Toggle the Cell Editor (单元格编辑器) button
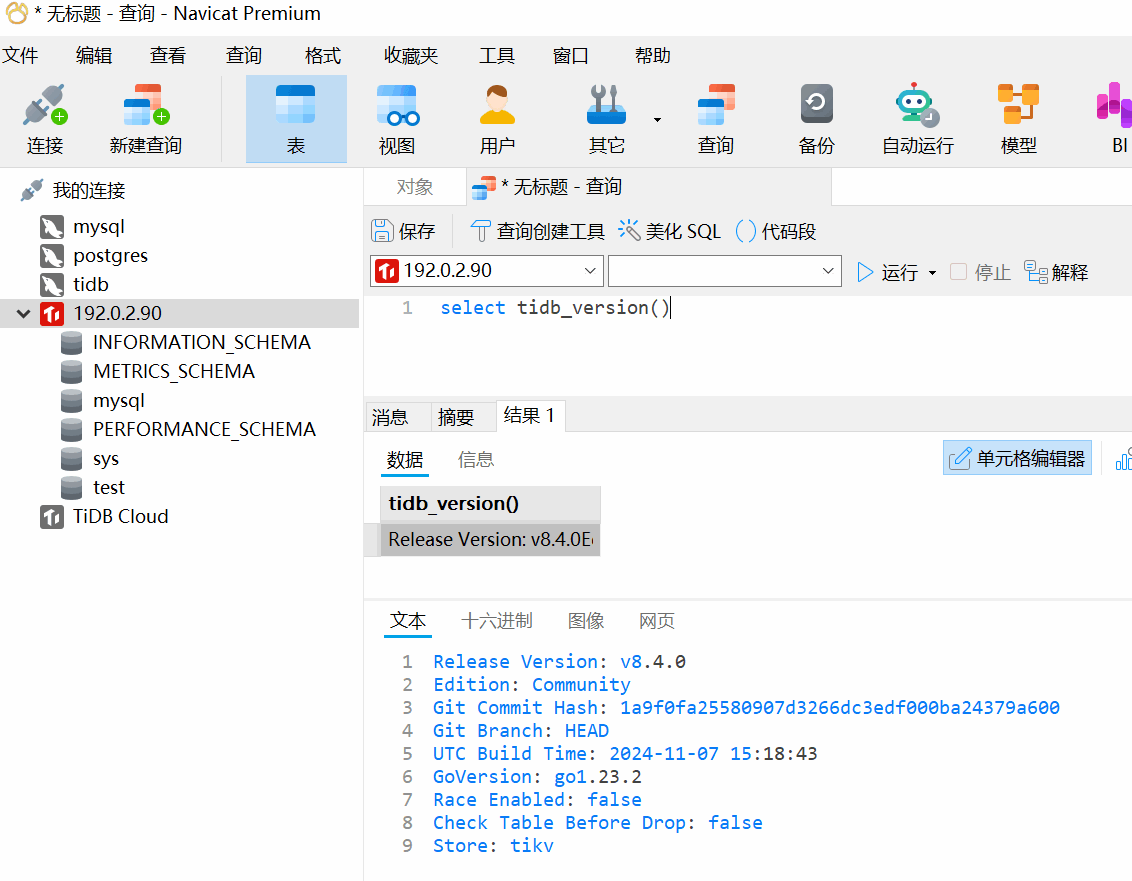The image size is (1132, 881). tap(1017, 458)
